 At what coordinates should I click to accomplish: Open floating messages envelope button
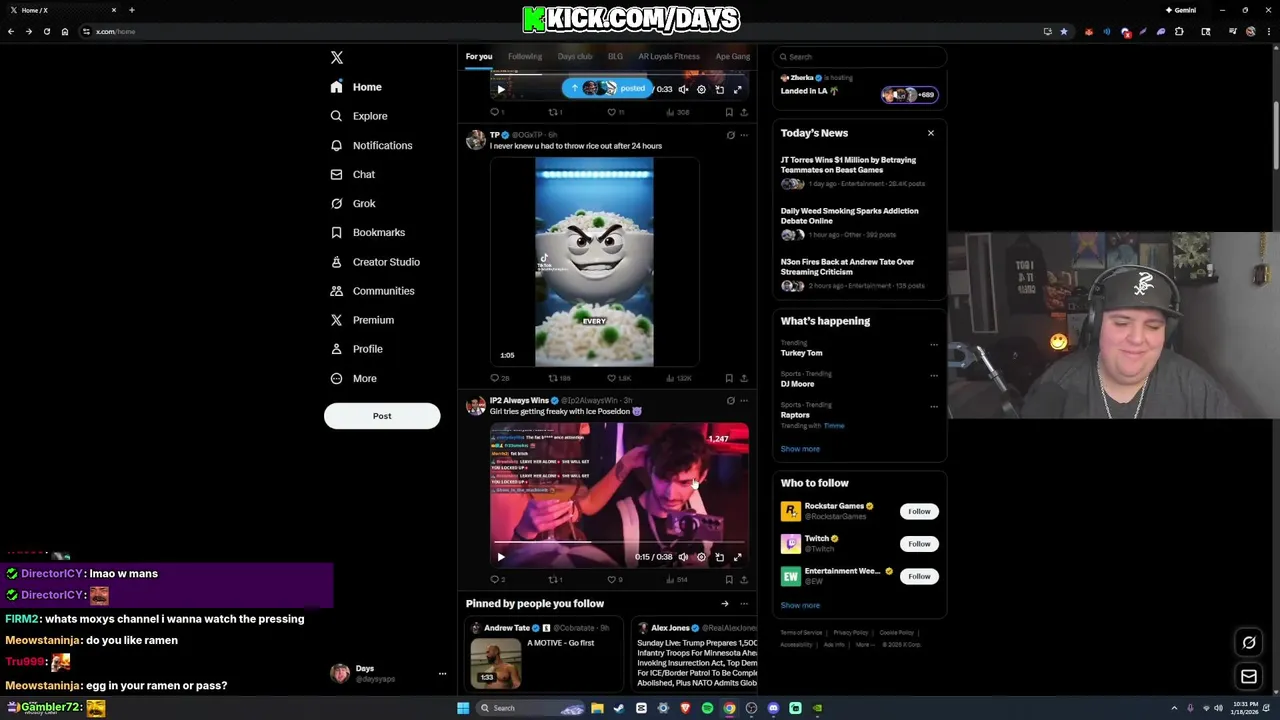click(x=1249, y=677)
